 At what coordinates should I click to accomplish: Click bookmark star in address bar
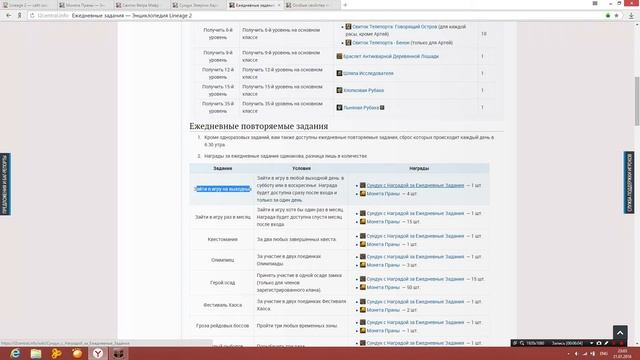(x=616, y=16)
